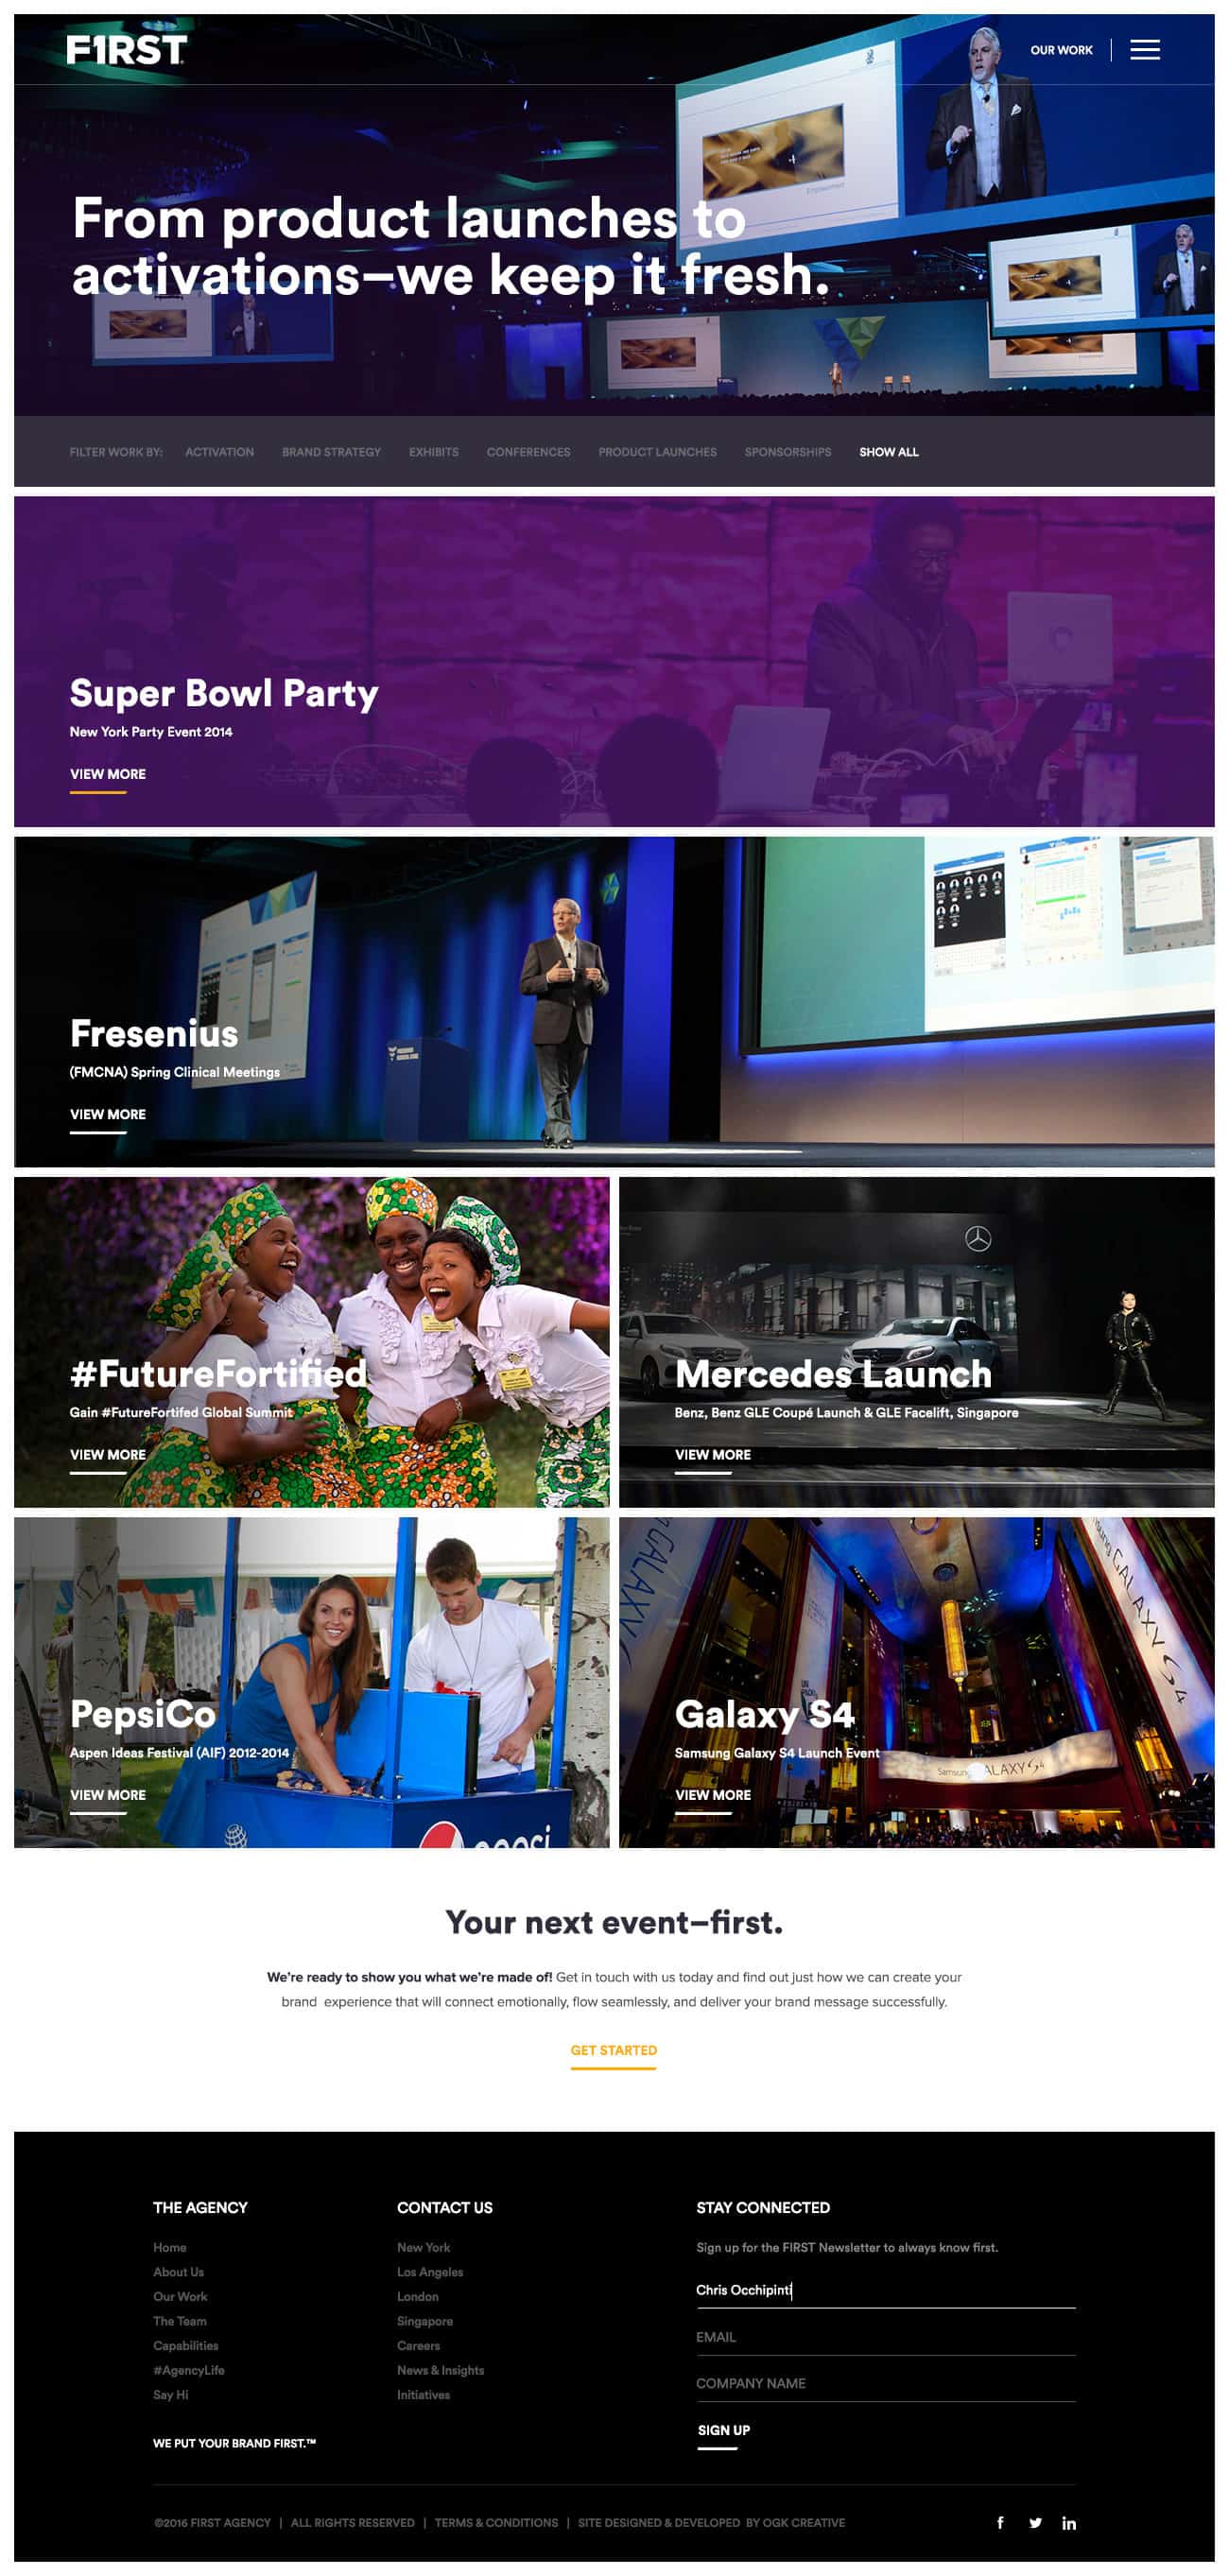
Task: Filter work by Brand Strategy
Action: coord(331,452)
